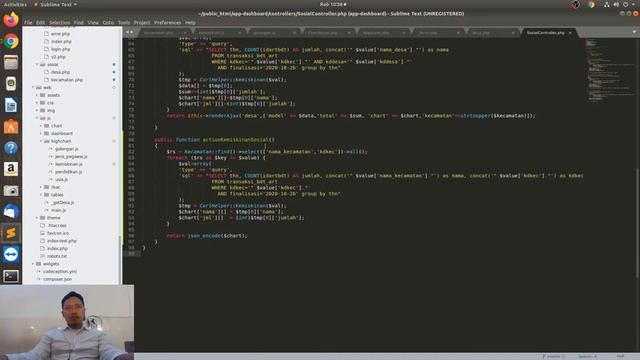Click the Chrome icon in the top-right tray
The height and width of the screenshot is (360, 640).
[x=591, y=4]
